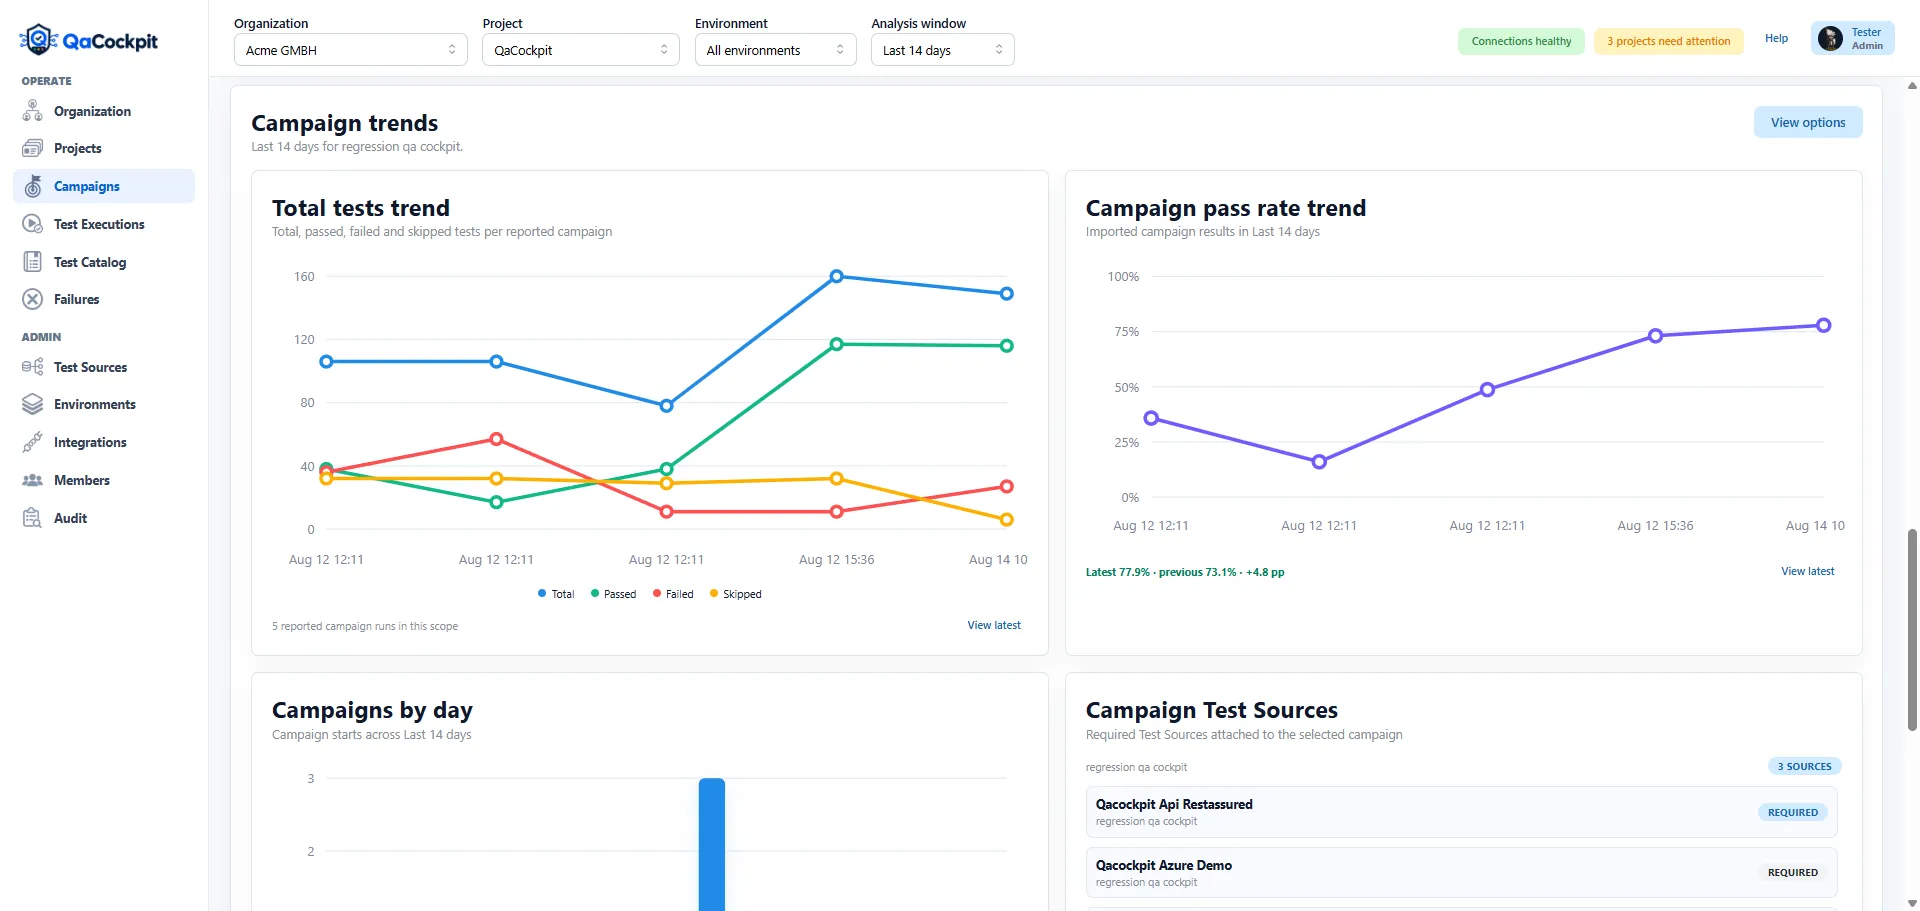Viewport: 1920px width, 911px height.
Task: Click the 3 SOURCES badge
Action: [x=1805, y=766]
